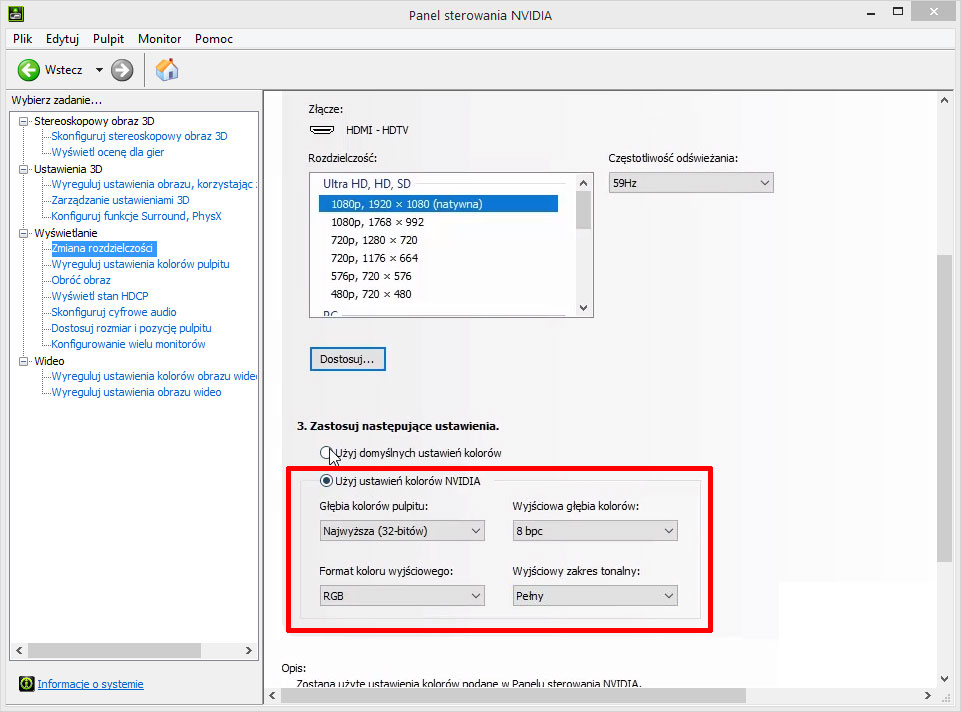Image resolution: width=961 pixels, height=712 pixels.
Task: Open the Pomoc menu
Action: pos(214,39)
